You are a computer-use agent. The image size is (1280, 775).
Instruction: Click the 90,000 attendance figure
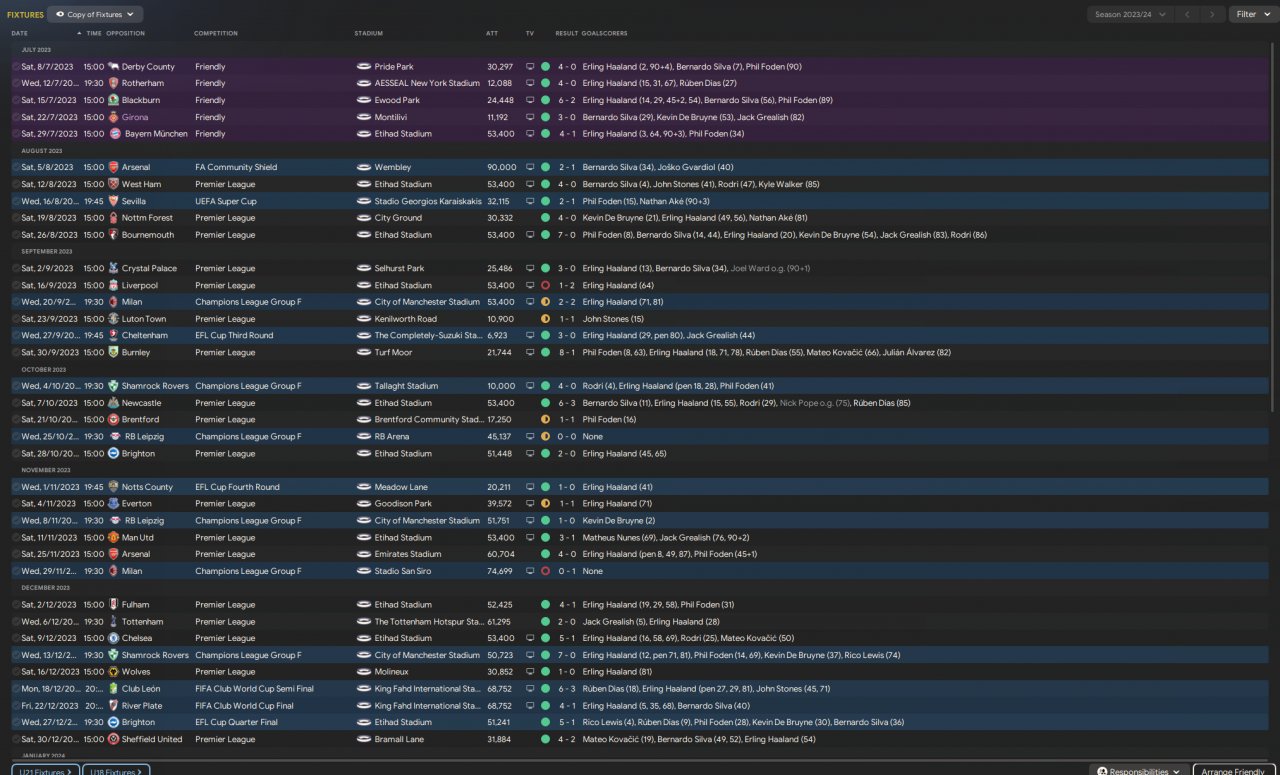pyautogui.click(x=501, y=167)
